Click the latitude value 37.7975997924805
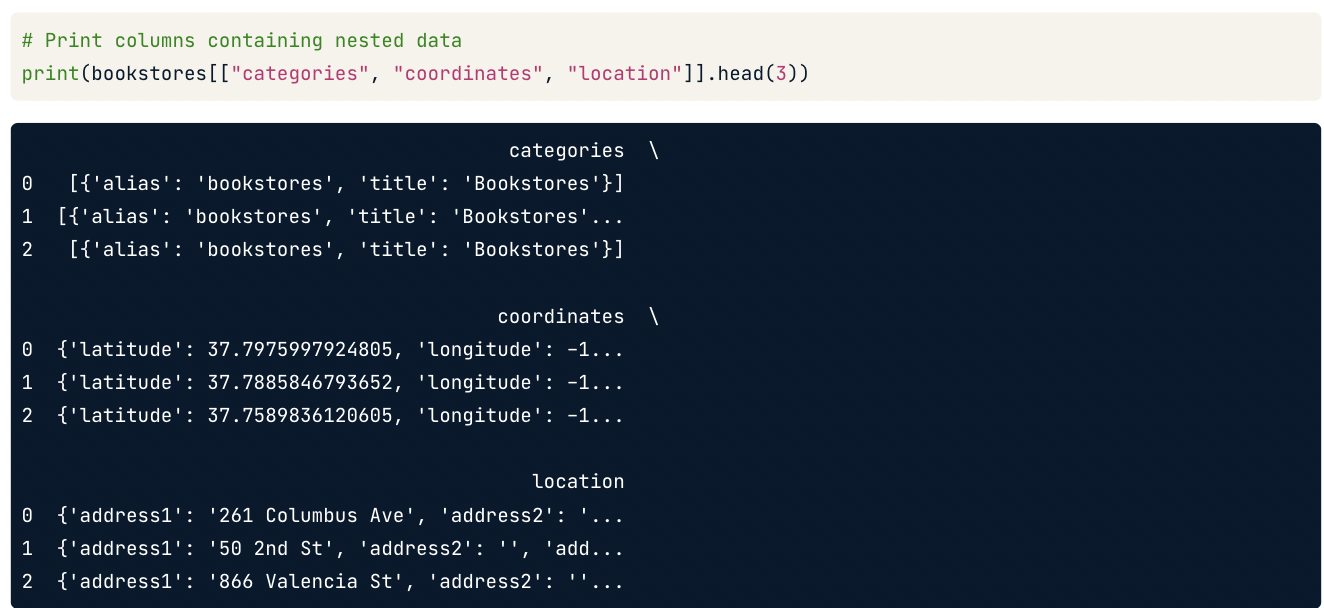Screen dimensions: 1324x608 coord(299,350)
